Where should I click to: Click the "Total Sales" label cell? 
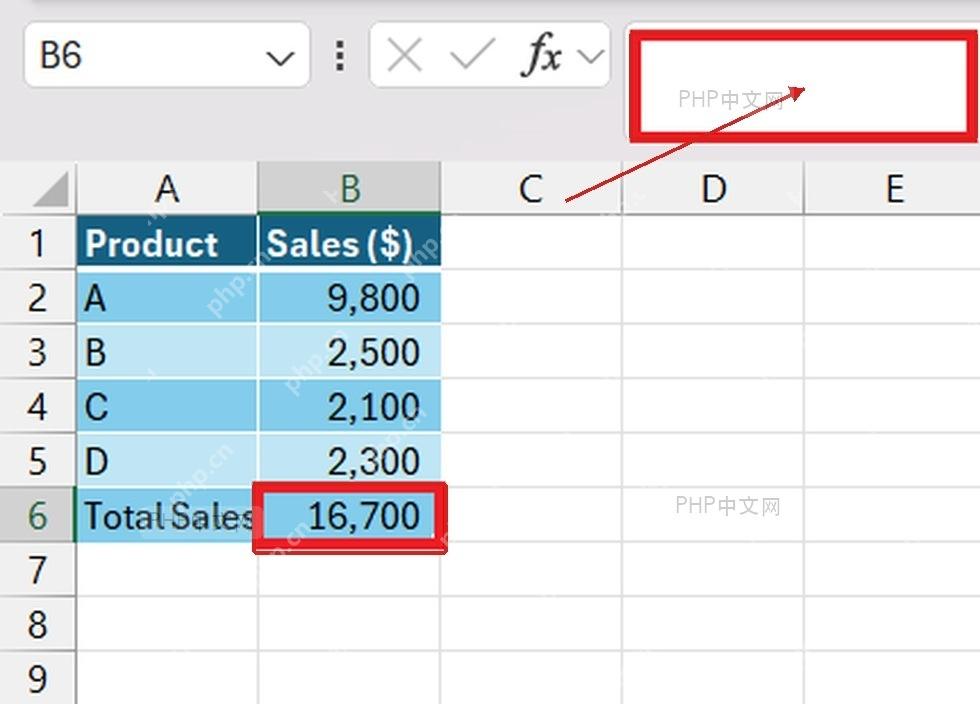click(167, 515)
